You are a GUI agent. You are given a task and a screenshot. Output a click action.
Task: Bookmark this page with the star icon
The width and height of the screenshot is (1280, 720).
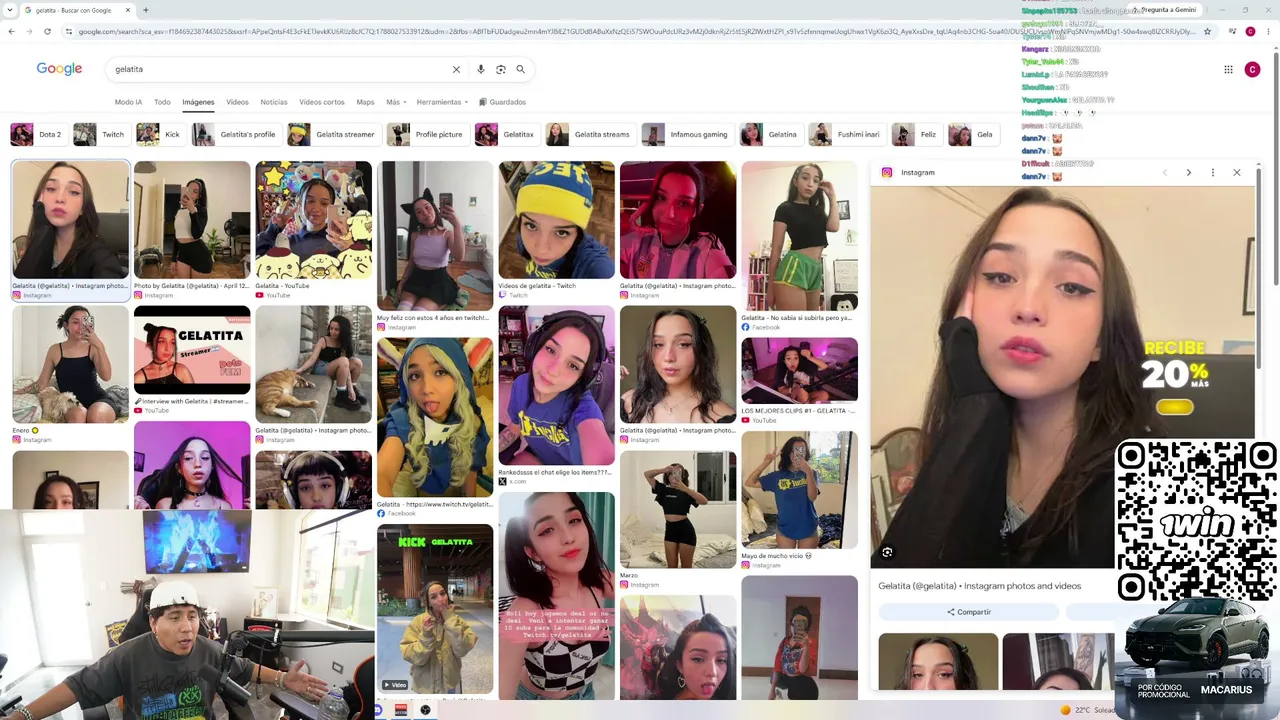click(x=1207, y=31)
